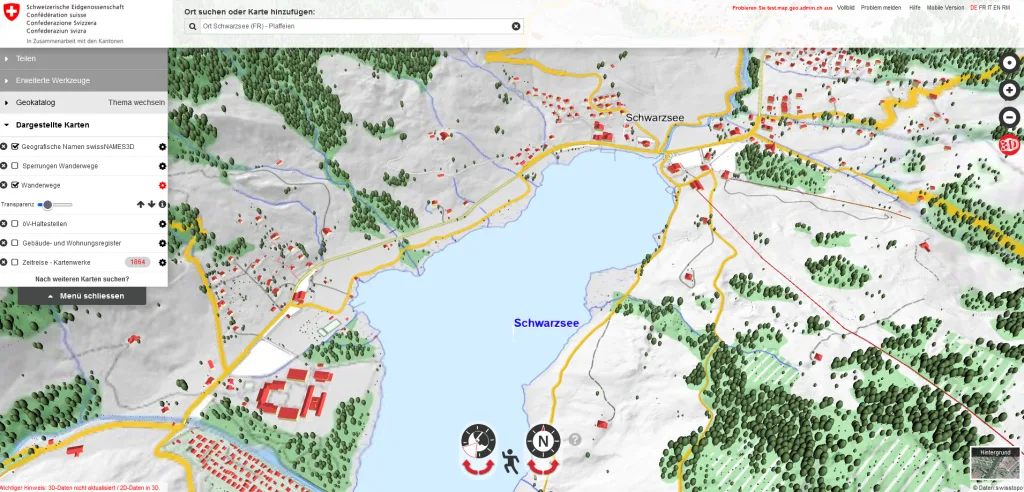Click the tilt control dial
This screenshot has width=1024, height=492.
(x=479, y=440)
